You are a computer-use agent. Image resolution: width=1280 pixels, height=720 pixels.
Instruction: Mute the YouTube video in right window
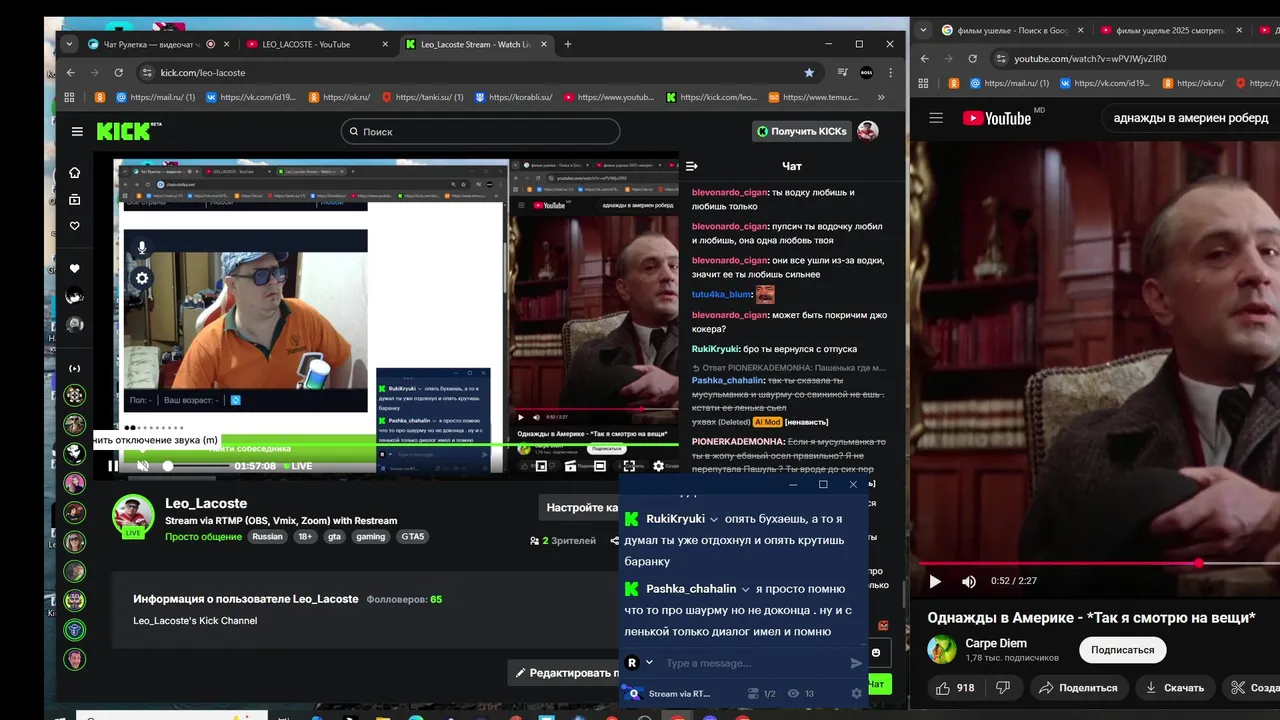tap(969, 581)
